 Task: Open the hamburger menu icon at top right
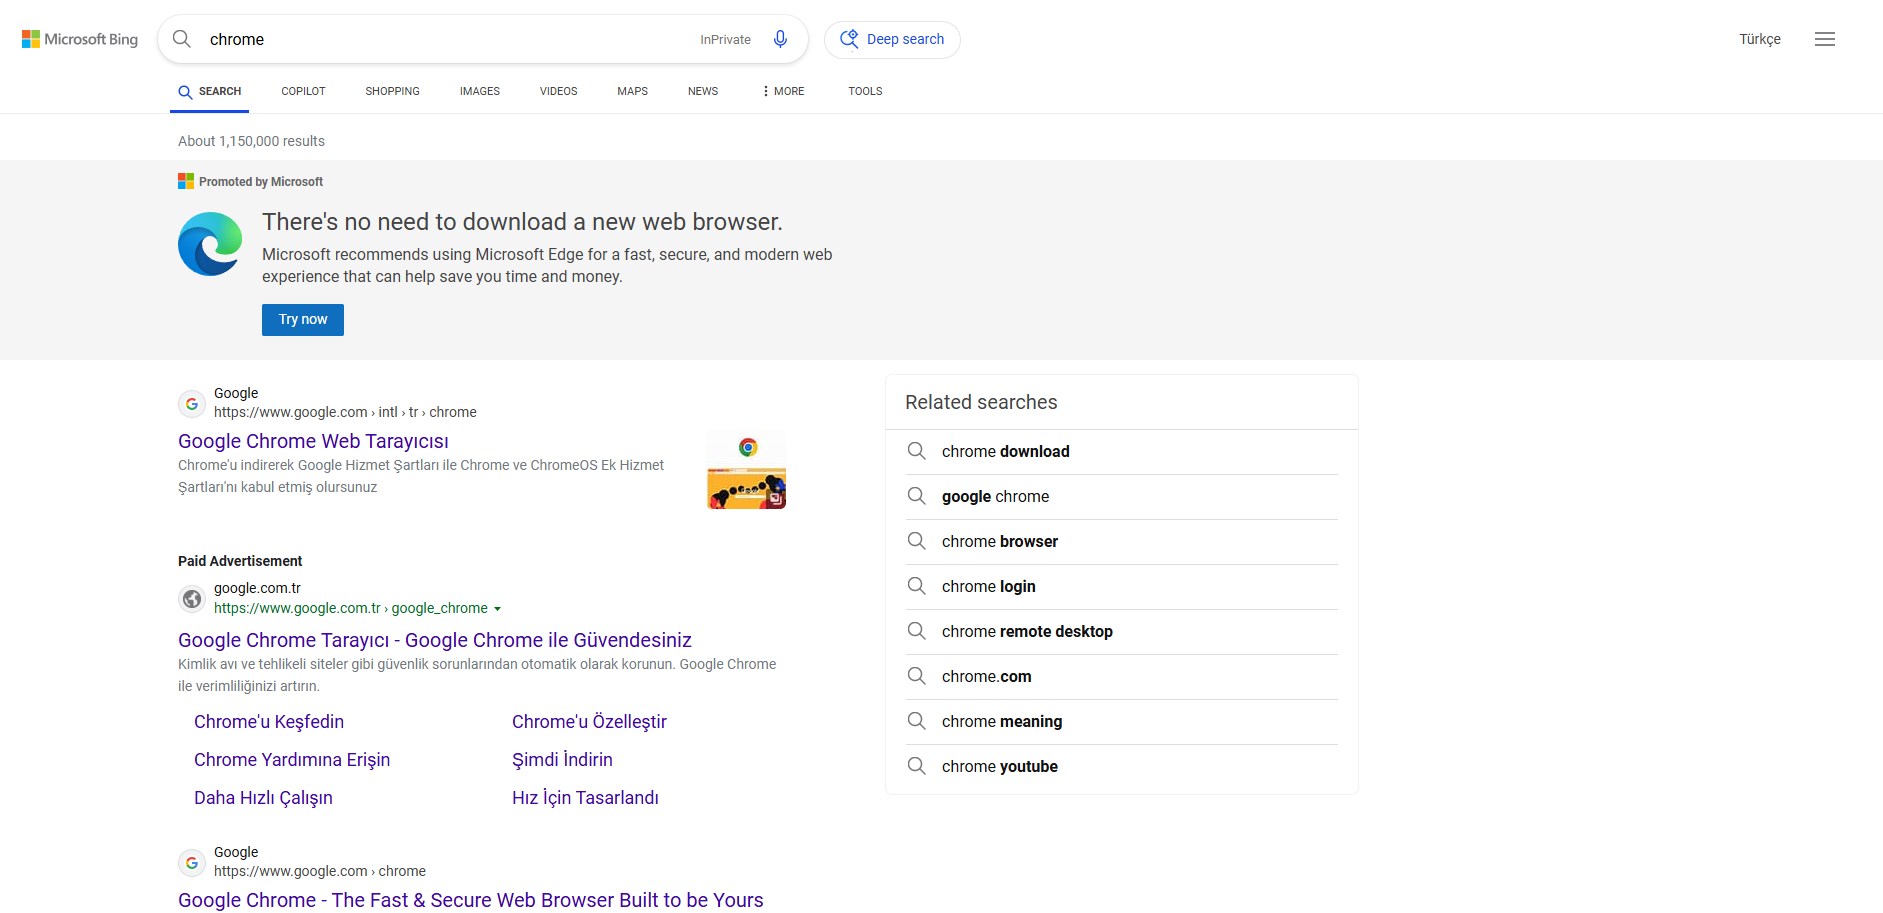point(1825,39)
